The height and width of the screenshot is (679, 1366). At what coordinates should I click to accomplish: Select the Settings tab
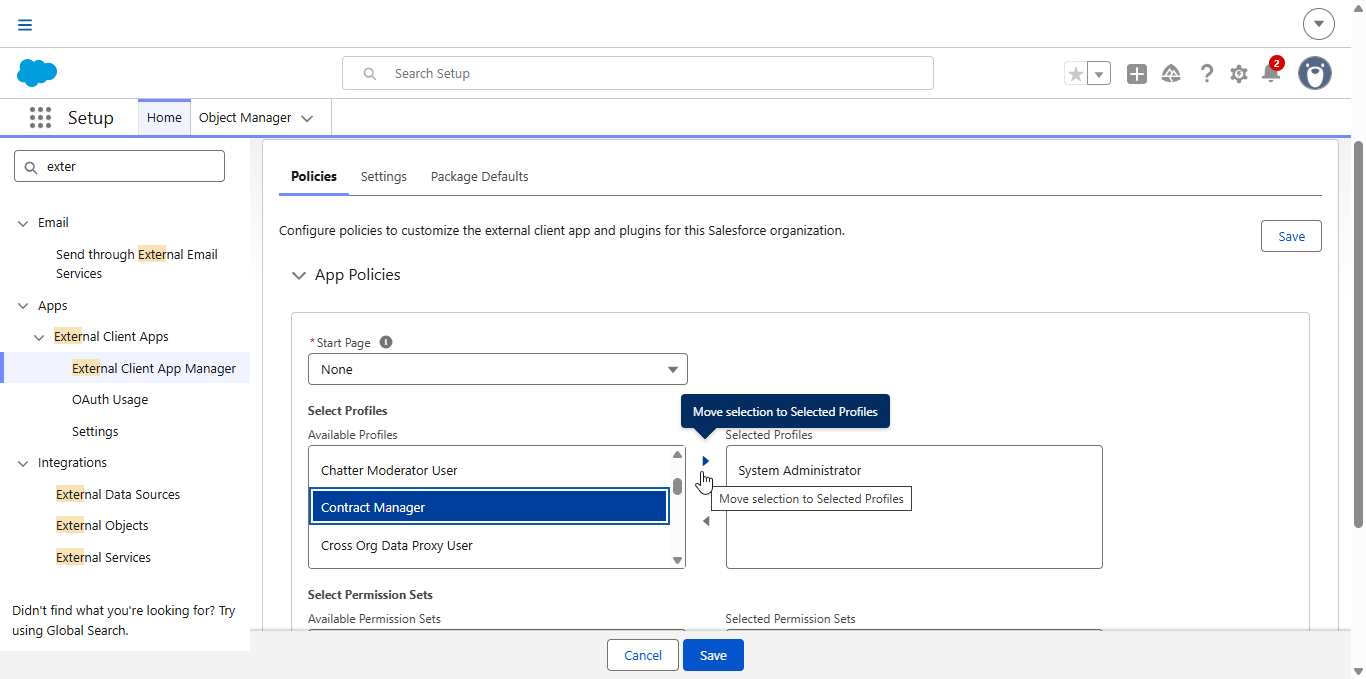[x=384, y=176]
